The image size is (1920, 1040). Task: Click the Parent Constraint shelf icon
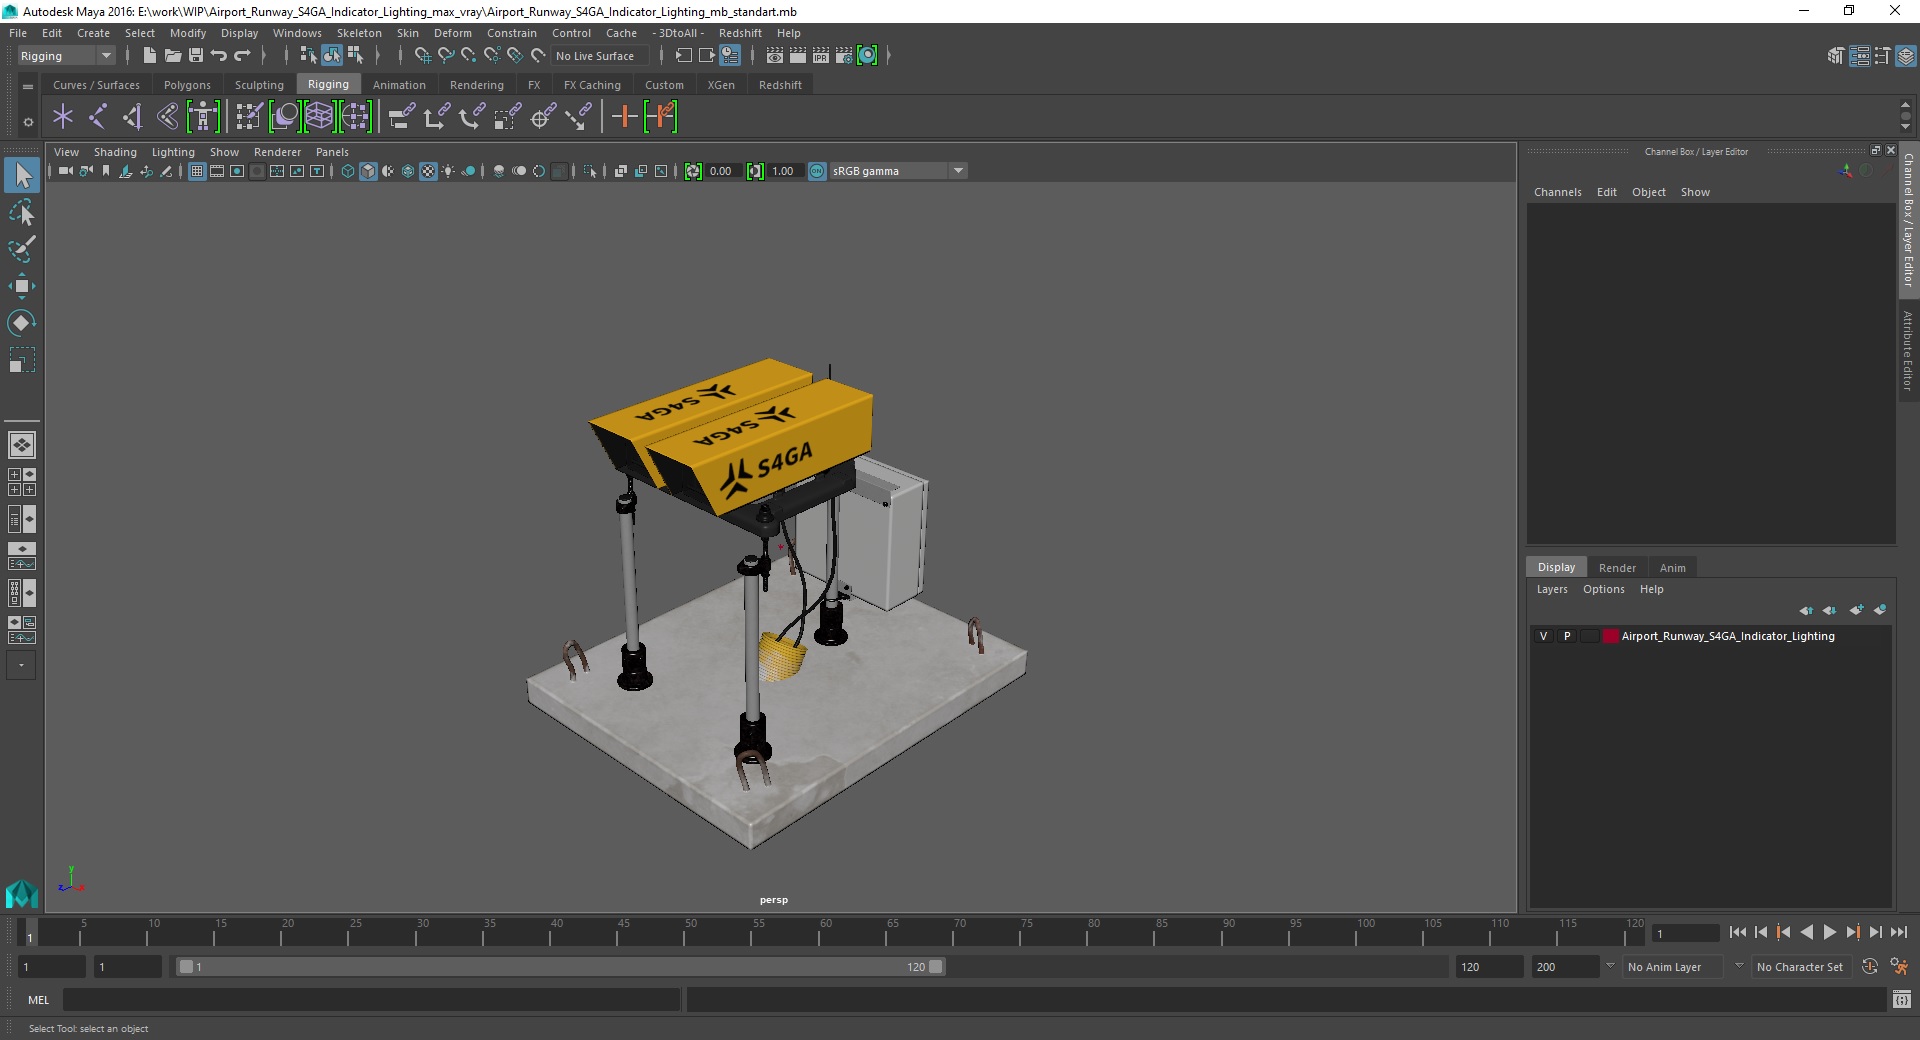401,117
